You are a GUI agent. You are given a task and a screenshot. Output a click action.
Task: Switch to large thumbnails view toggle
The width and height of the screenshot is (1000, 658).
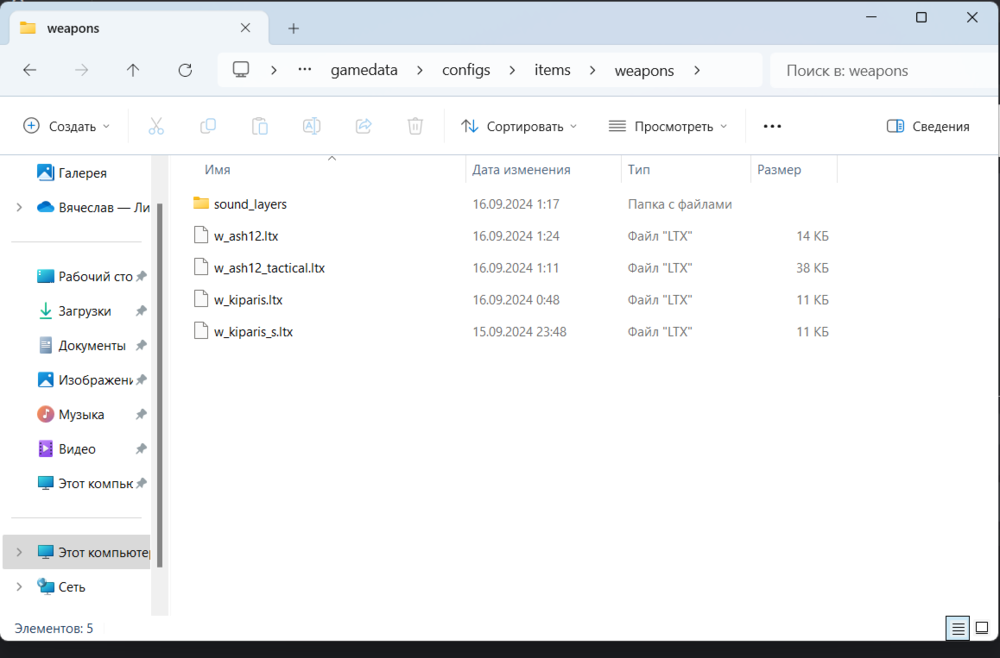coord(981,628)
